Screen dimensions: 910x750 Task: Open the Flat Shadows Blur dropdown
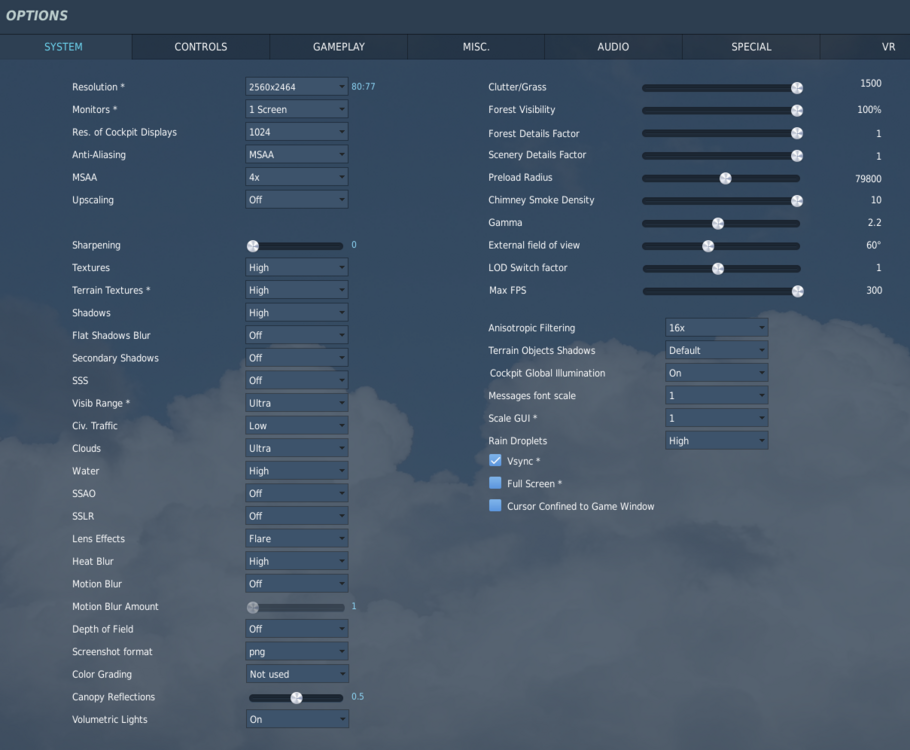pos(297,336)
